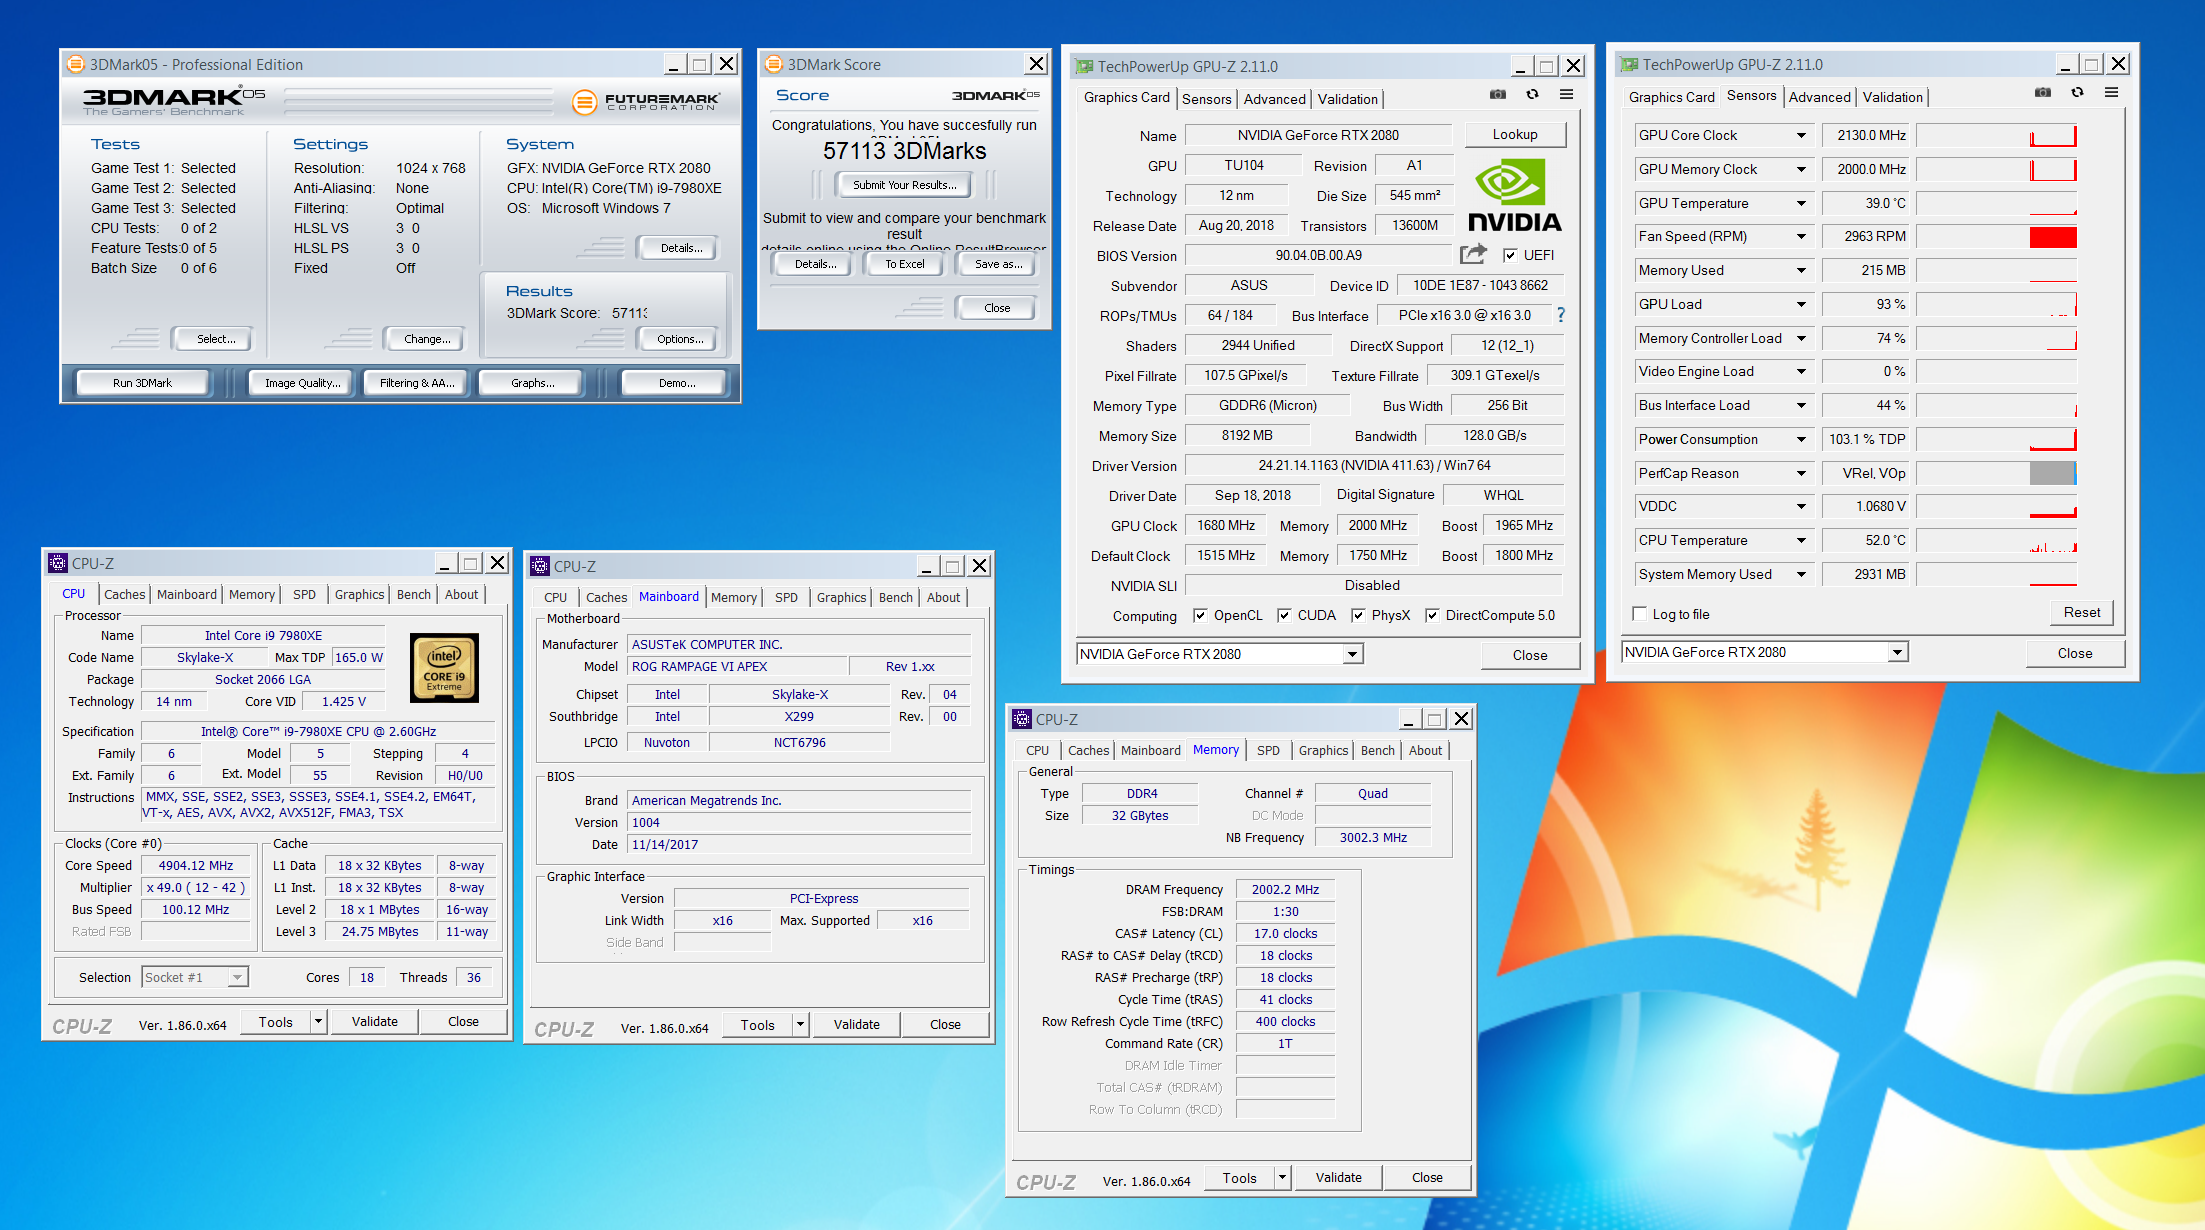
Task: Click the GPU Core Clock sensor graph
Action: click(x=1996, y=136)
